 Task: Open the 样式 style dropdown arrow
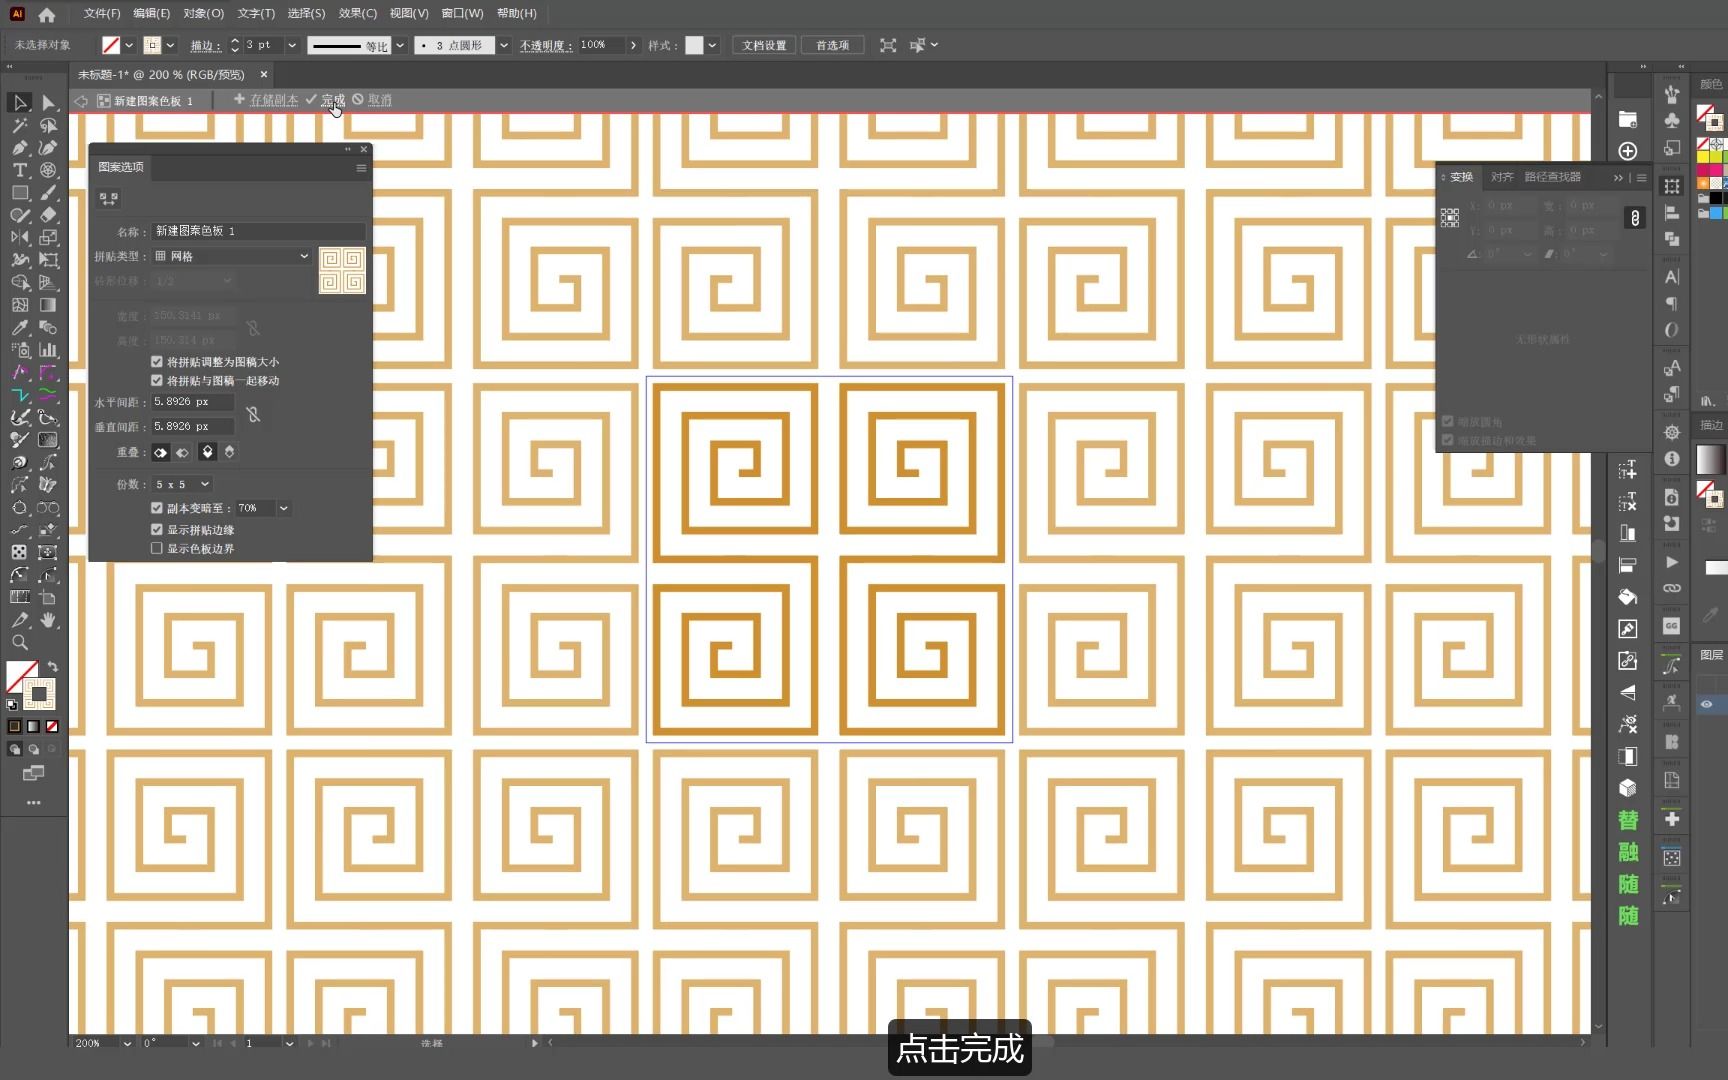[x=713, y=45]
